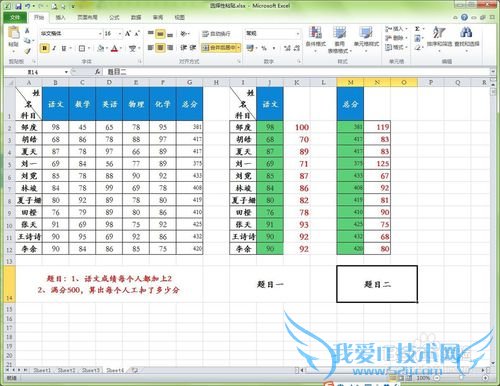
Task: Click the Increase Font Size icon
Action: (x=128, y=34)
